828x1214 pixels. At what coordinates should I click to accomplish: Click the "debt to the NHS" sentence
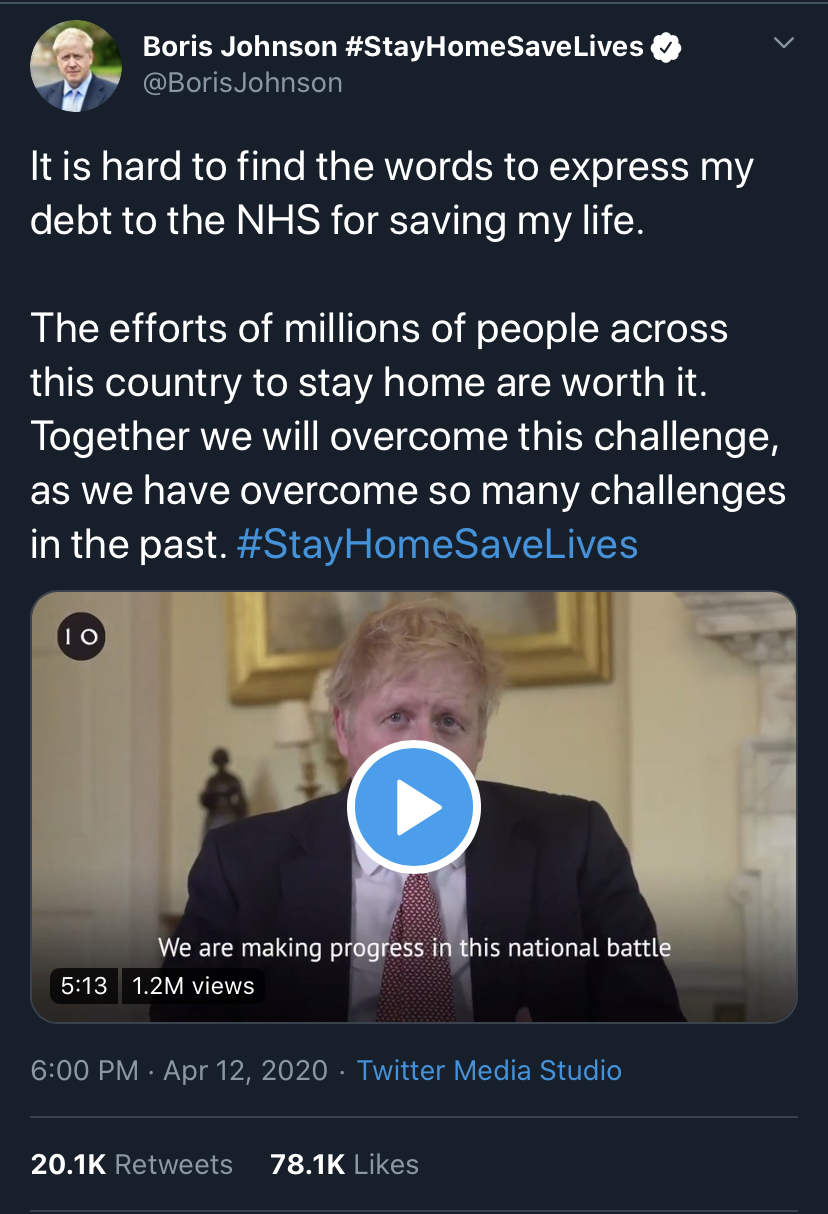pyautogui.click(x=337, y=220)
